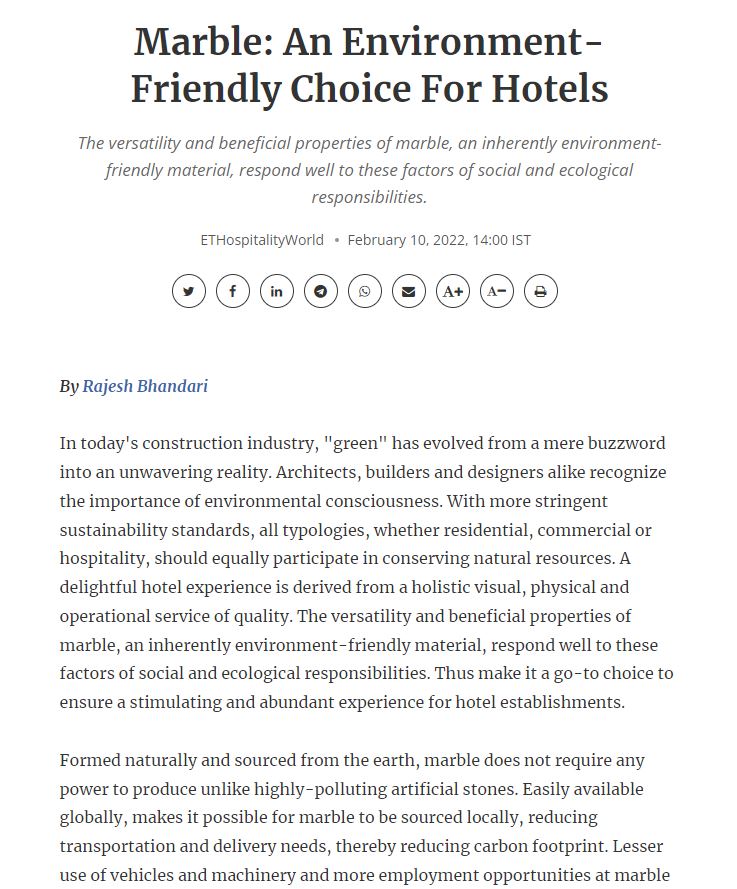Screen dimensions: 737x889
Task: Increase font size with the A+ button
Action: pos(453,291)
